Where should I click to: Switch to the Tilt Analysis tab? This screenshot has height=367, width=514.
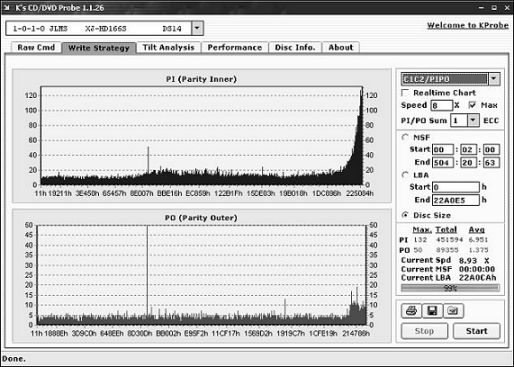pos(168,47)
